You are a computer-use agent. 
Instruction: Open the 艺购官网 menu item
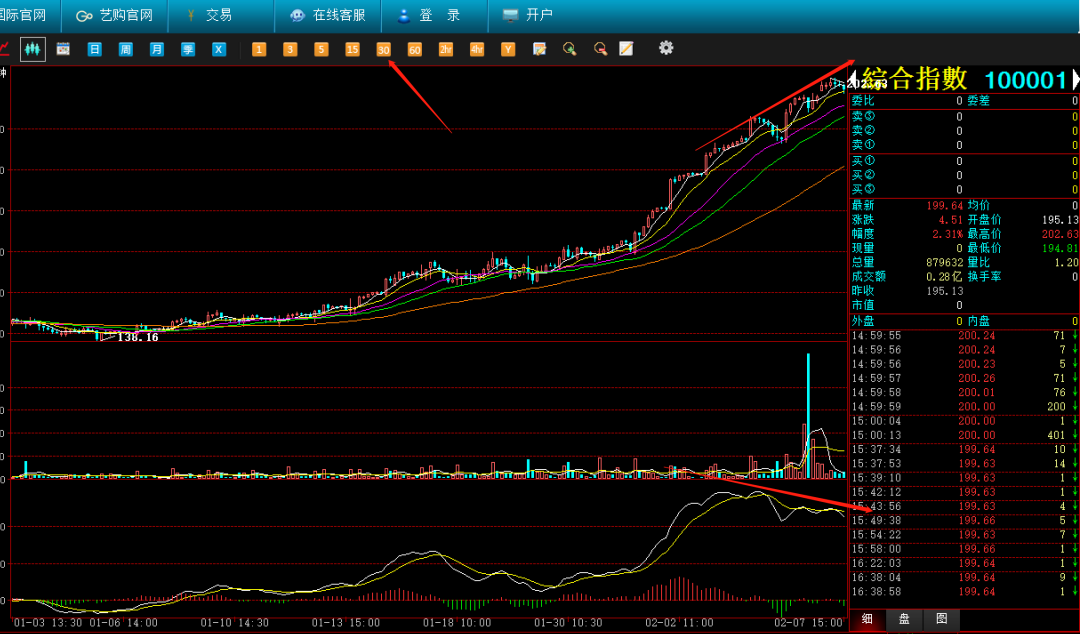(115, 16)
